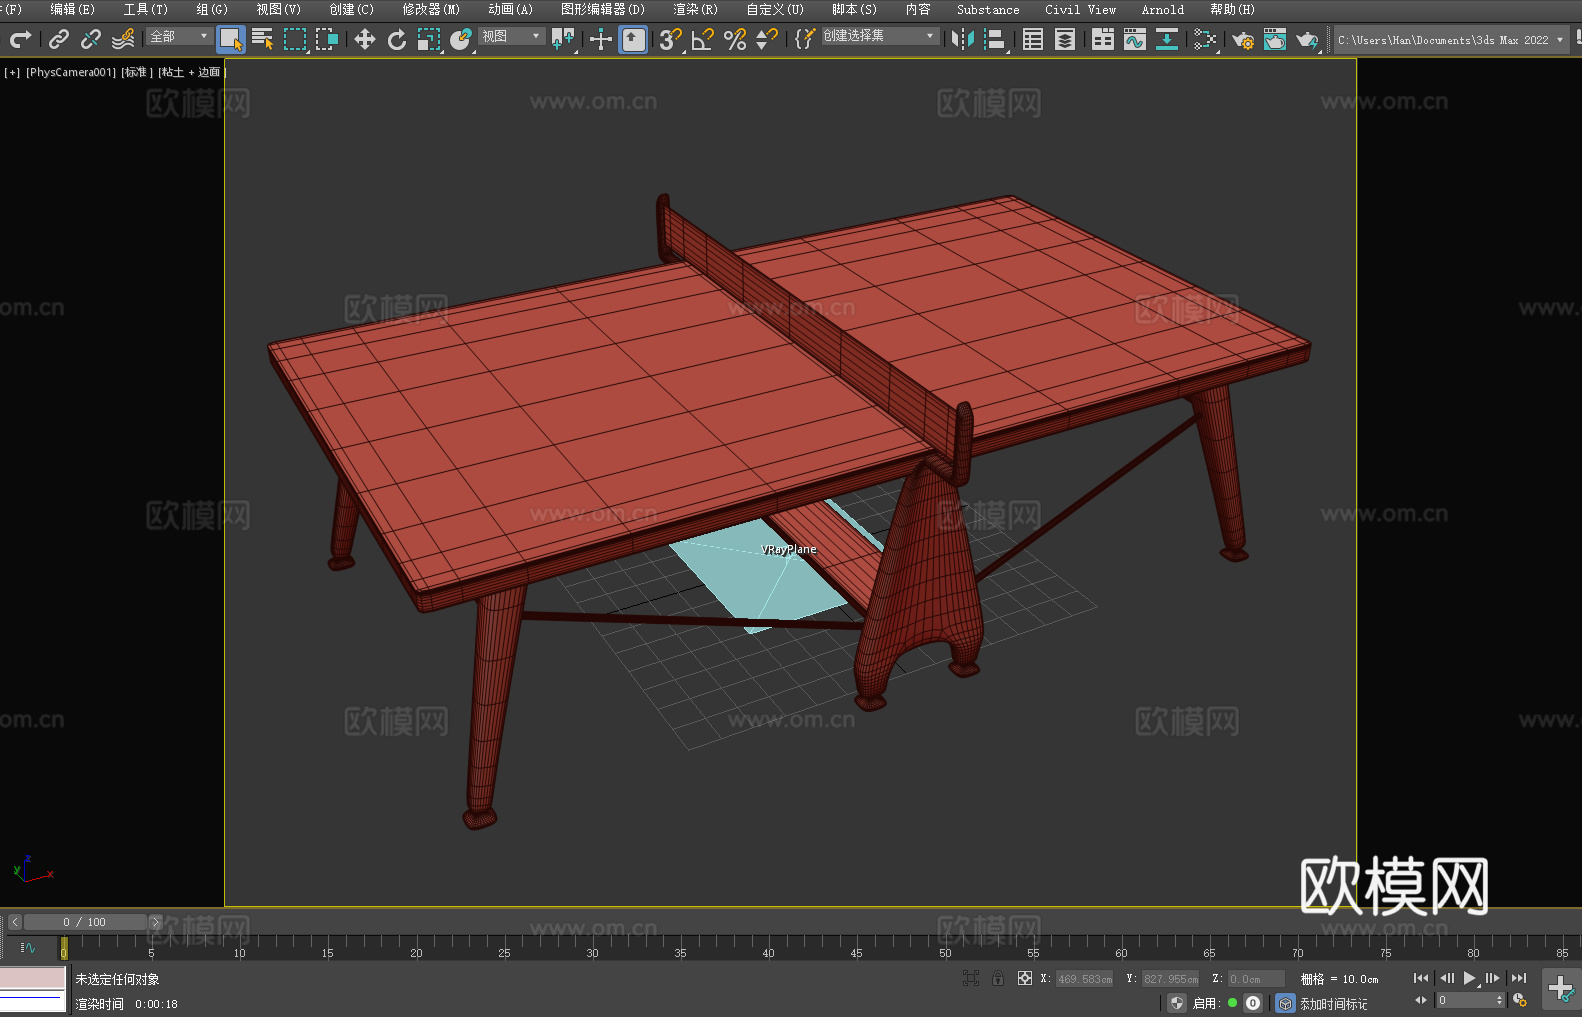Click the Unlink Selection icon

tap(91, 39)
